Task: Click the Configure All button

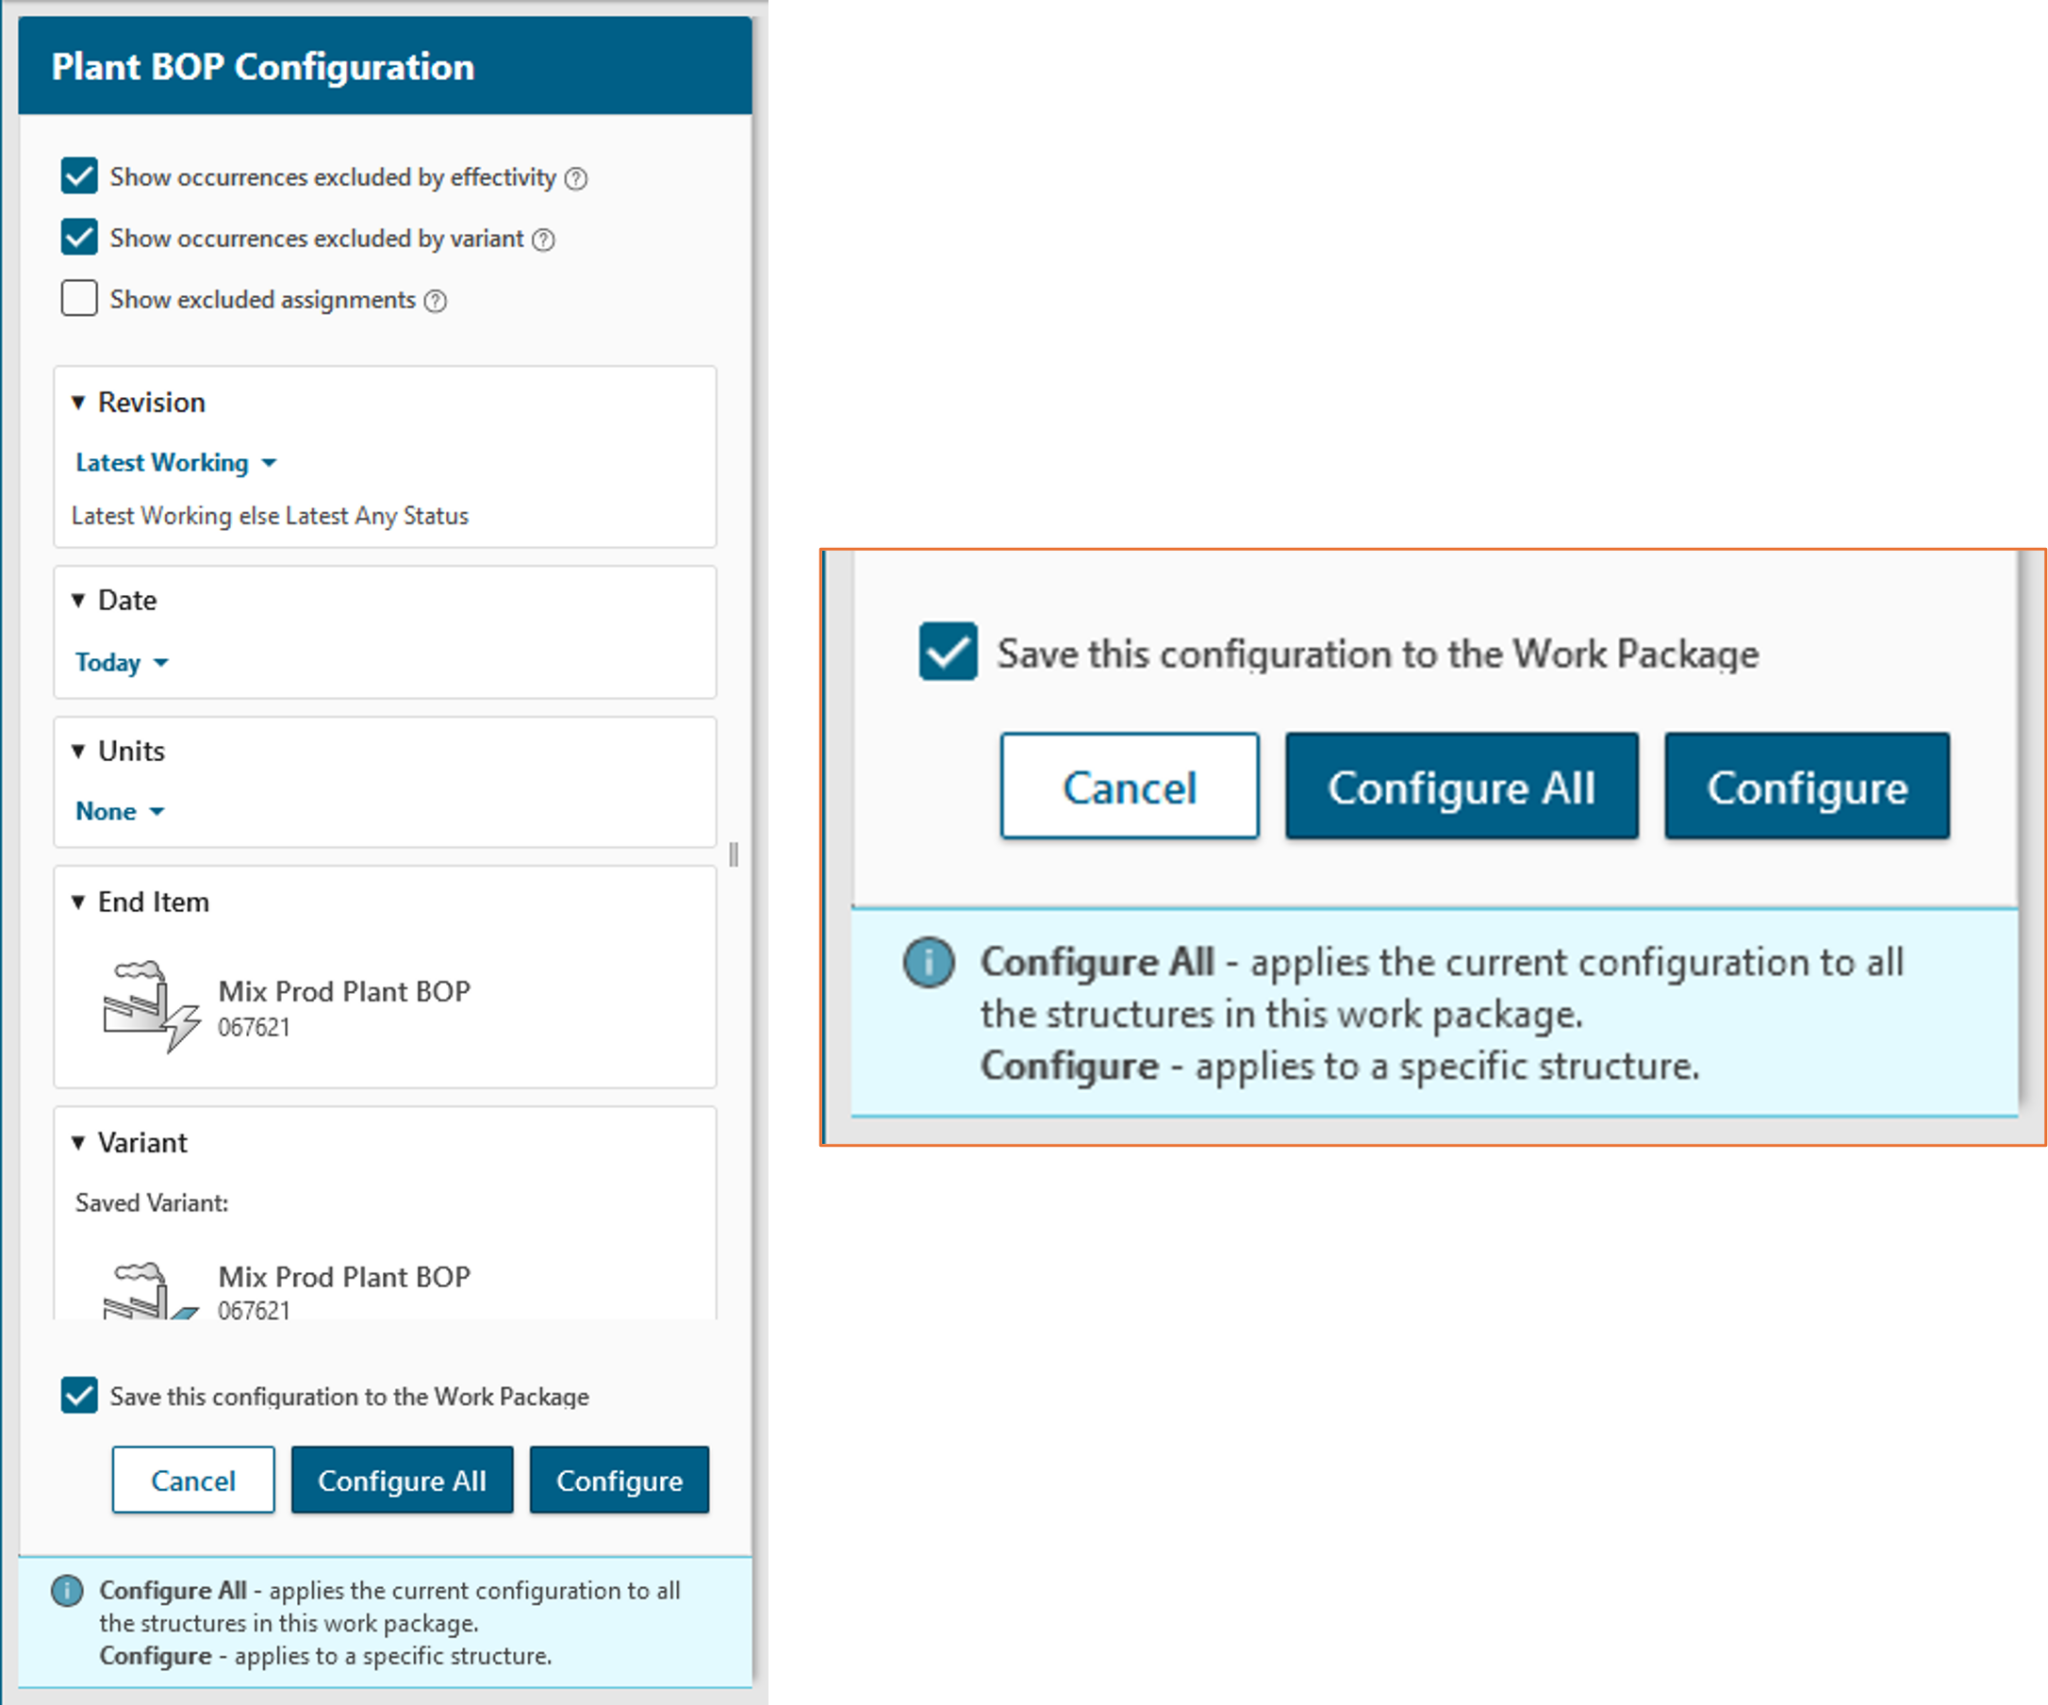Action: (402, 1480)
